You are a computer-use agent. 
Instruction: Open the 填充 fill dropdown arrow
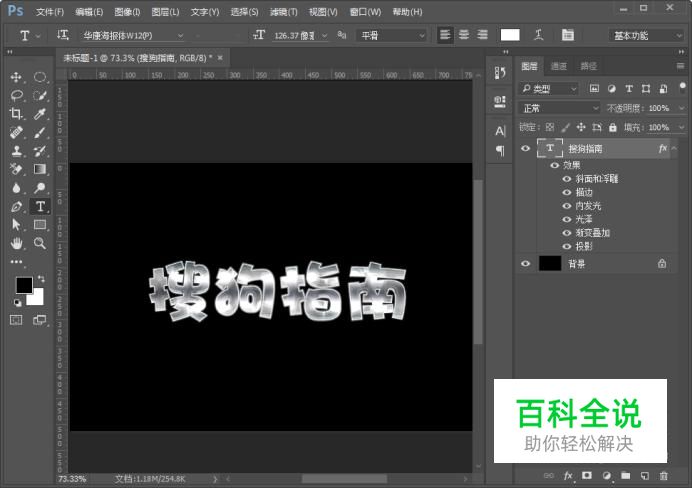(680, 128)
